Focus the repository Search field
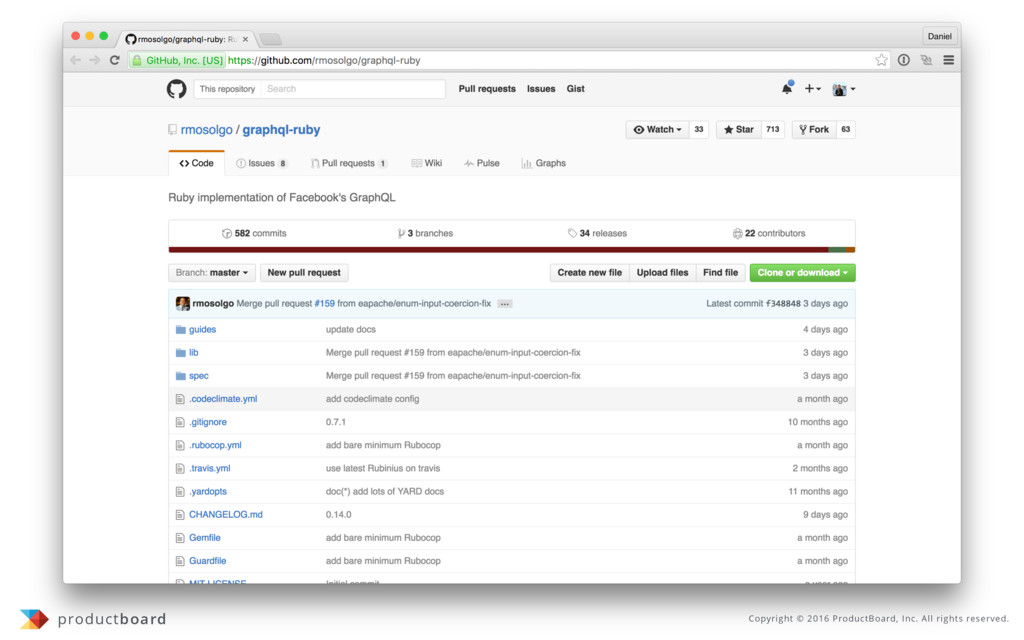 tap(353, 89)
